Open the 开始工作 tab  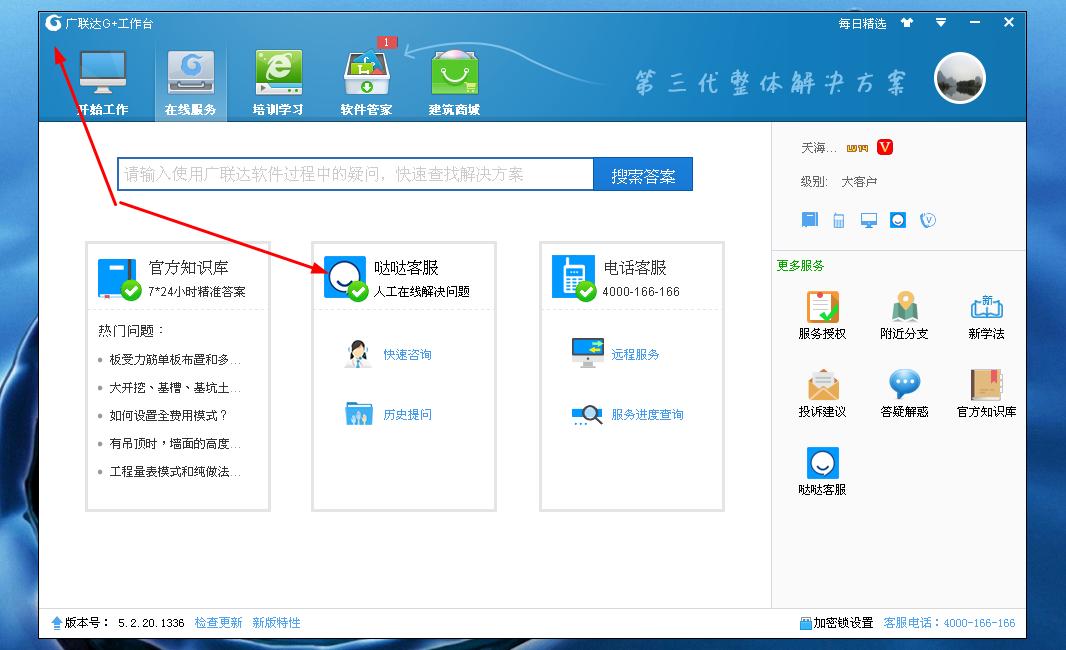(x=103, y=83)
